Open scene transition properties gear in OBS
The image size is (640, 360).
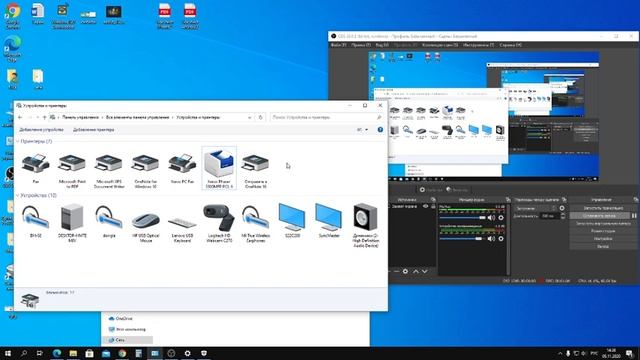(562, 208)
